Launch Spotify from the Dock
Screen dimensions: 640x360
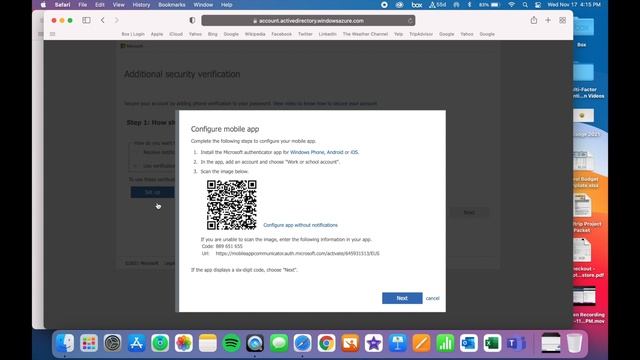[231, 343]
